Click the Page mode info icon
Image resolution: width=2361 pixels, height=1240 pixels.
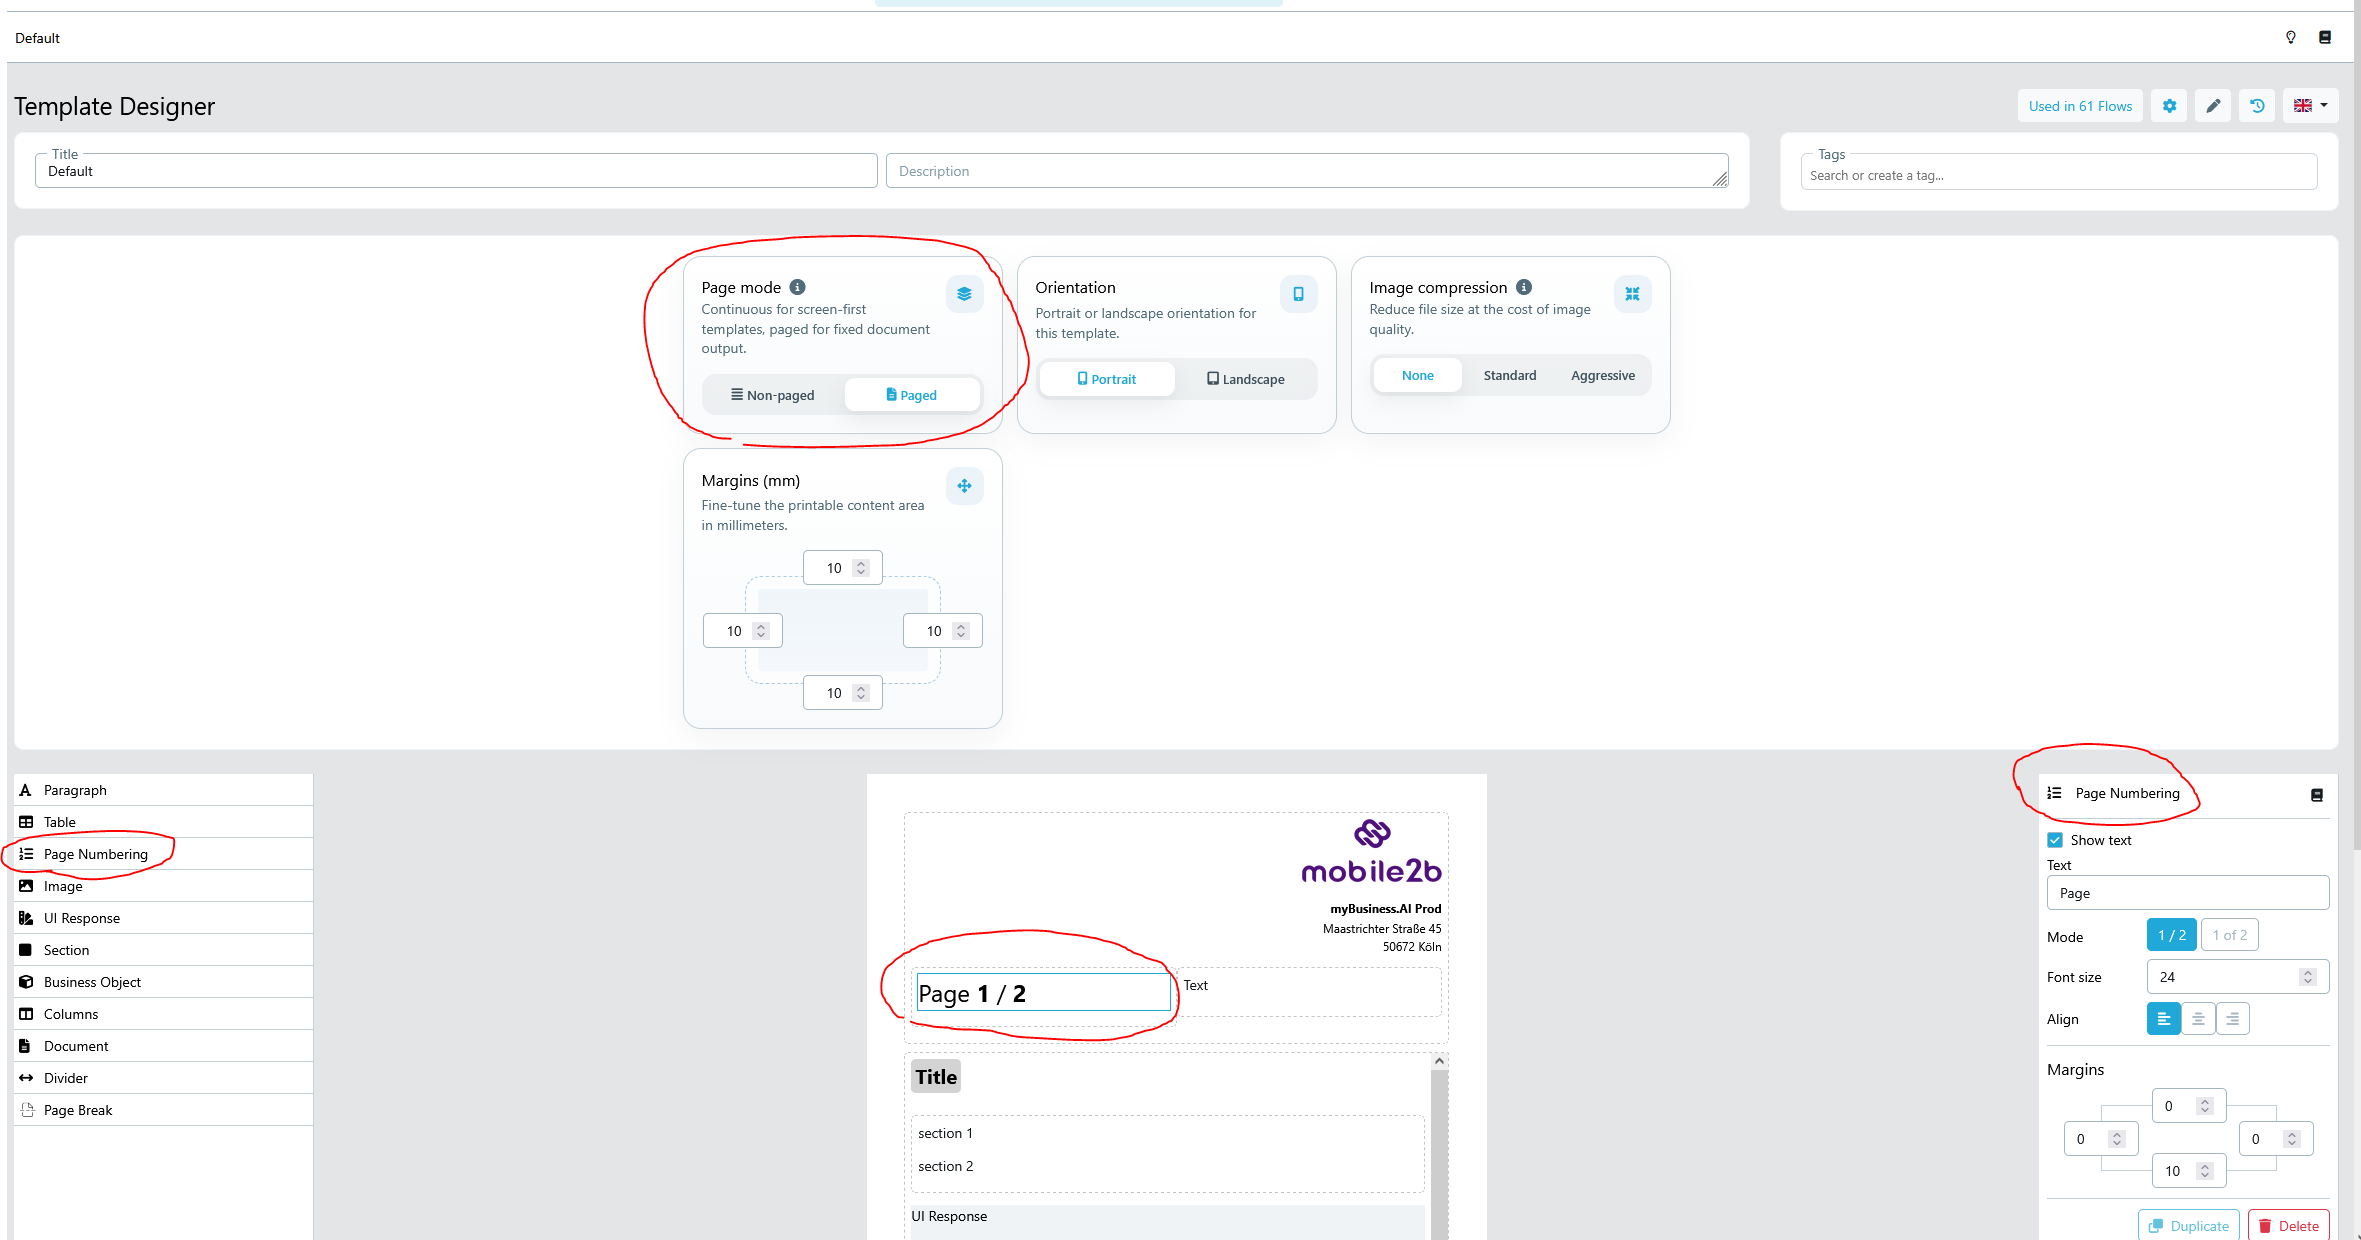point(797,287)
